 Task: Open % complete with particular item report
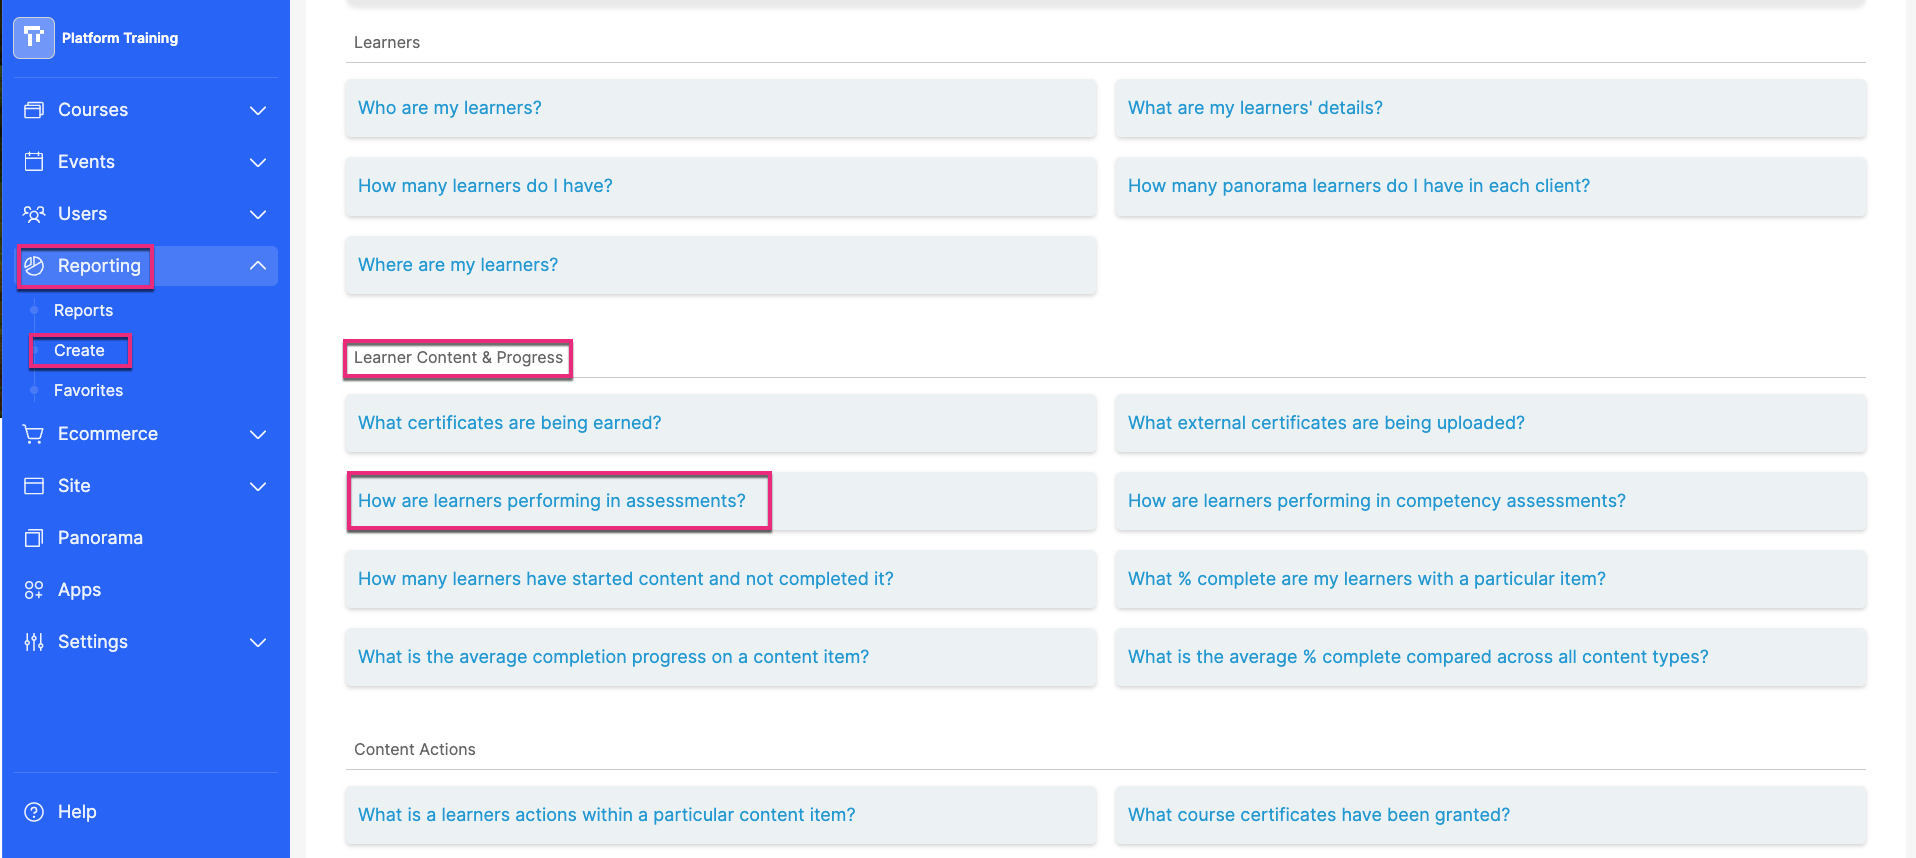[1491, 579]
